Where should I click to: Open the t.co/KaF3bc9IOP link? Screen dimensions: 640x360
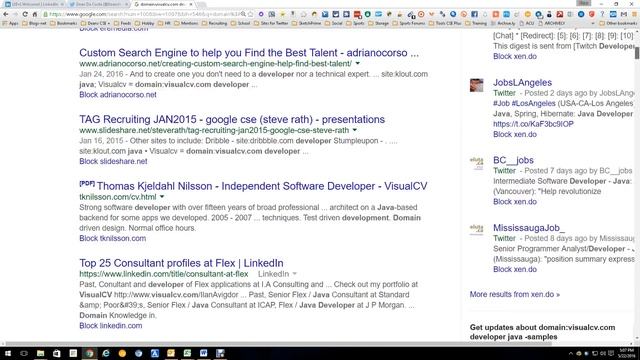[x=533, y=124]
